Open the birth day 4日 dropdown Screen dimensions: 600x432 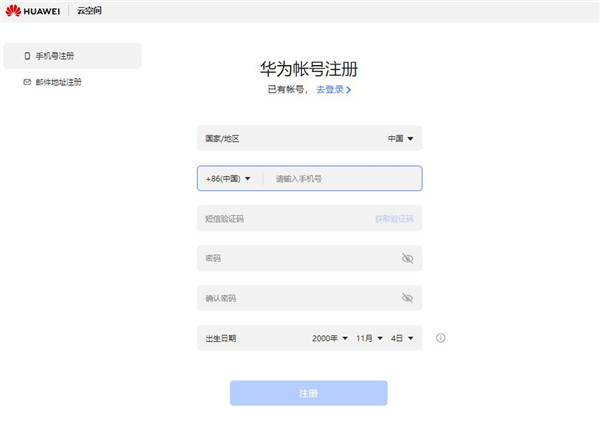[x=402, y=338]
